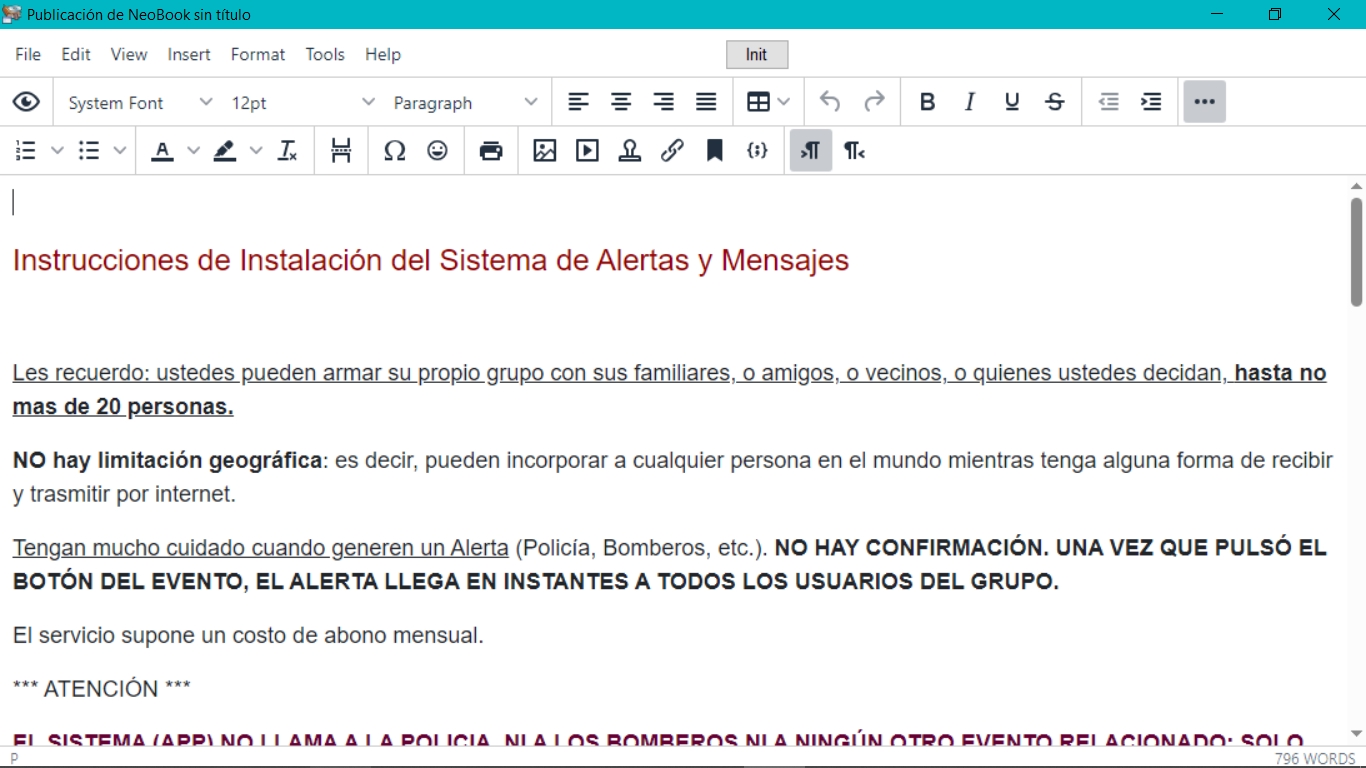The image size is (1366, 768).
Task: Insert a hyperlink
Action: (x=672, y=151)
